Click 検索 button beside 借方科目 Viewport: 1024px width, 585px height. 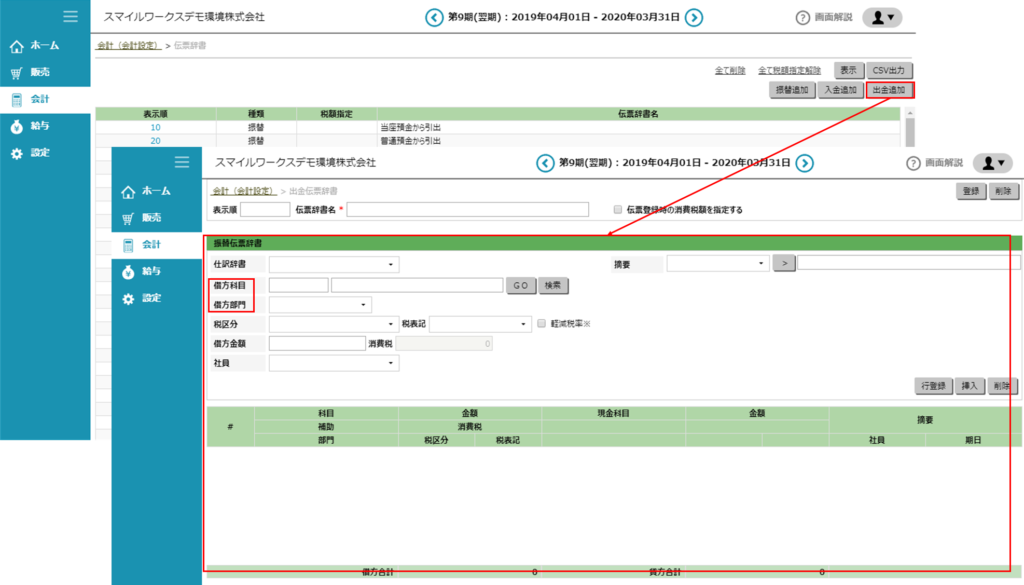click(x=553, y=285)
